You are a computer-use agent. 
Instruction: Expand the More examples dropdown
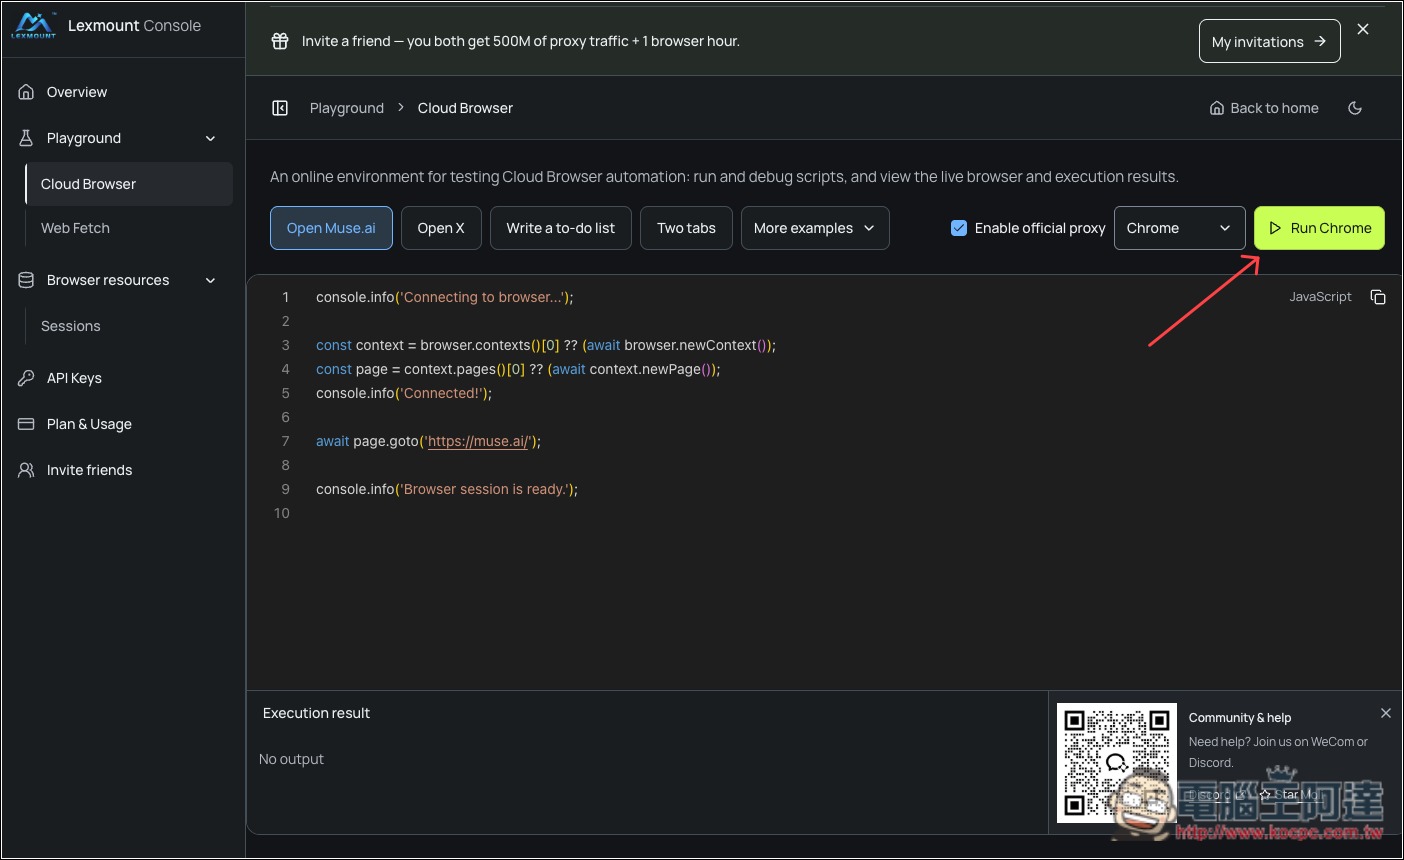pos(815,228)
